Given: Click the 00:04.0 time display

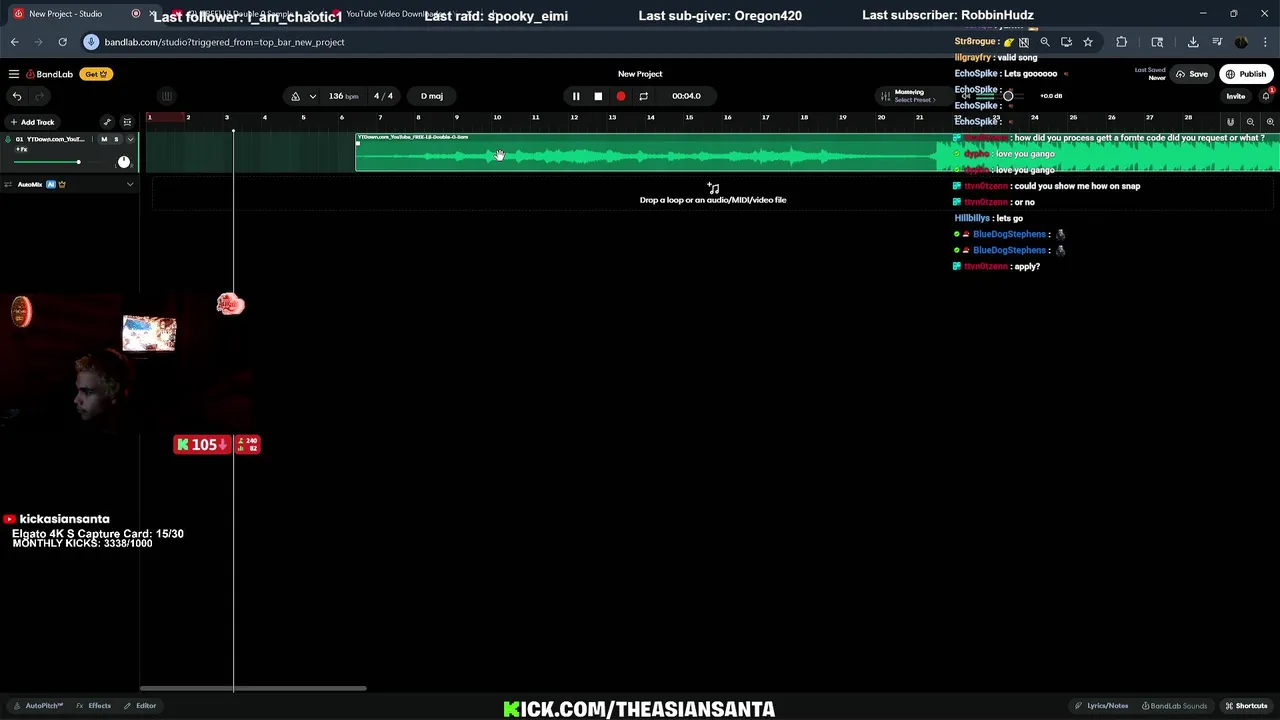Looking at the screenshot, I should (686, 96).
